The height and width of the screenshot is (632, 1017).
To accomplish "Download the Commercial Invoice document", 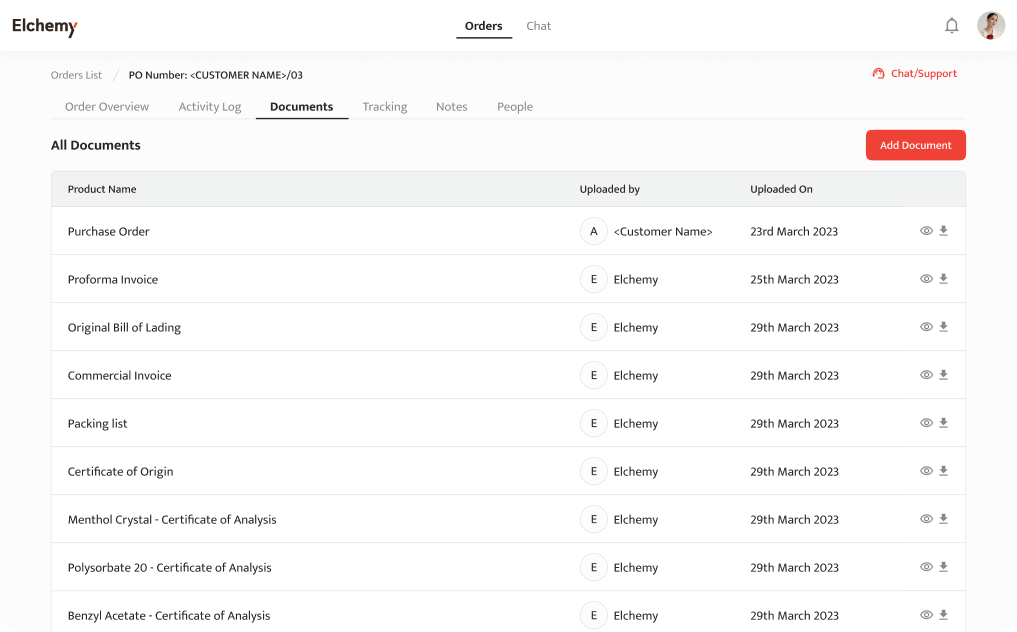I will 943,375.
